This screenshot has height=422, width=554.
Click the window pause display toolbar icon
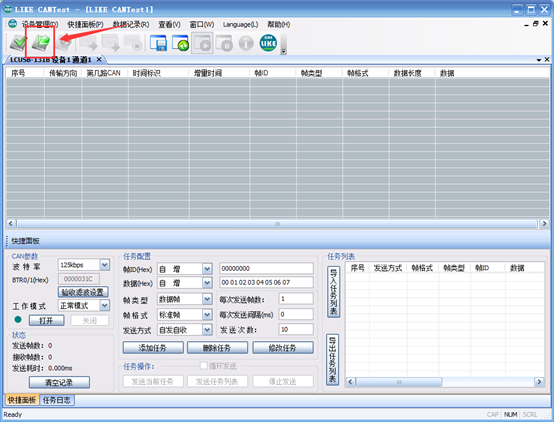tap(224, 43)
